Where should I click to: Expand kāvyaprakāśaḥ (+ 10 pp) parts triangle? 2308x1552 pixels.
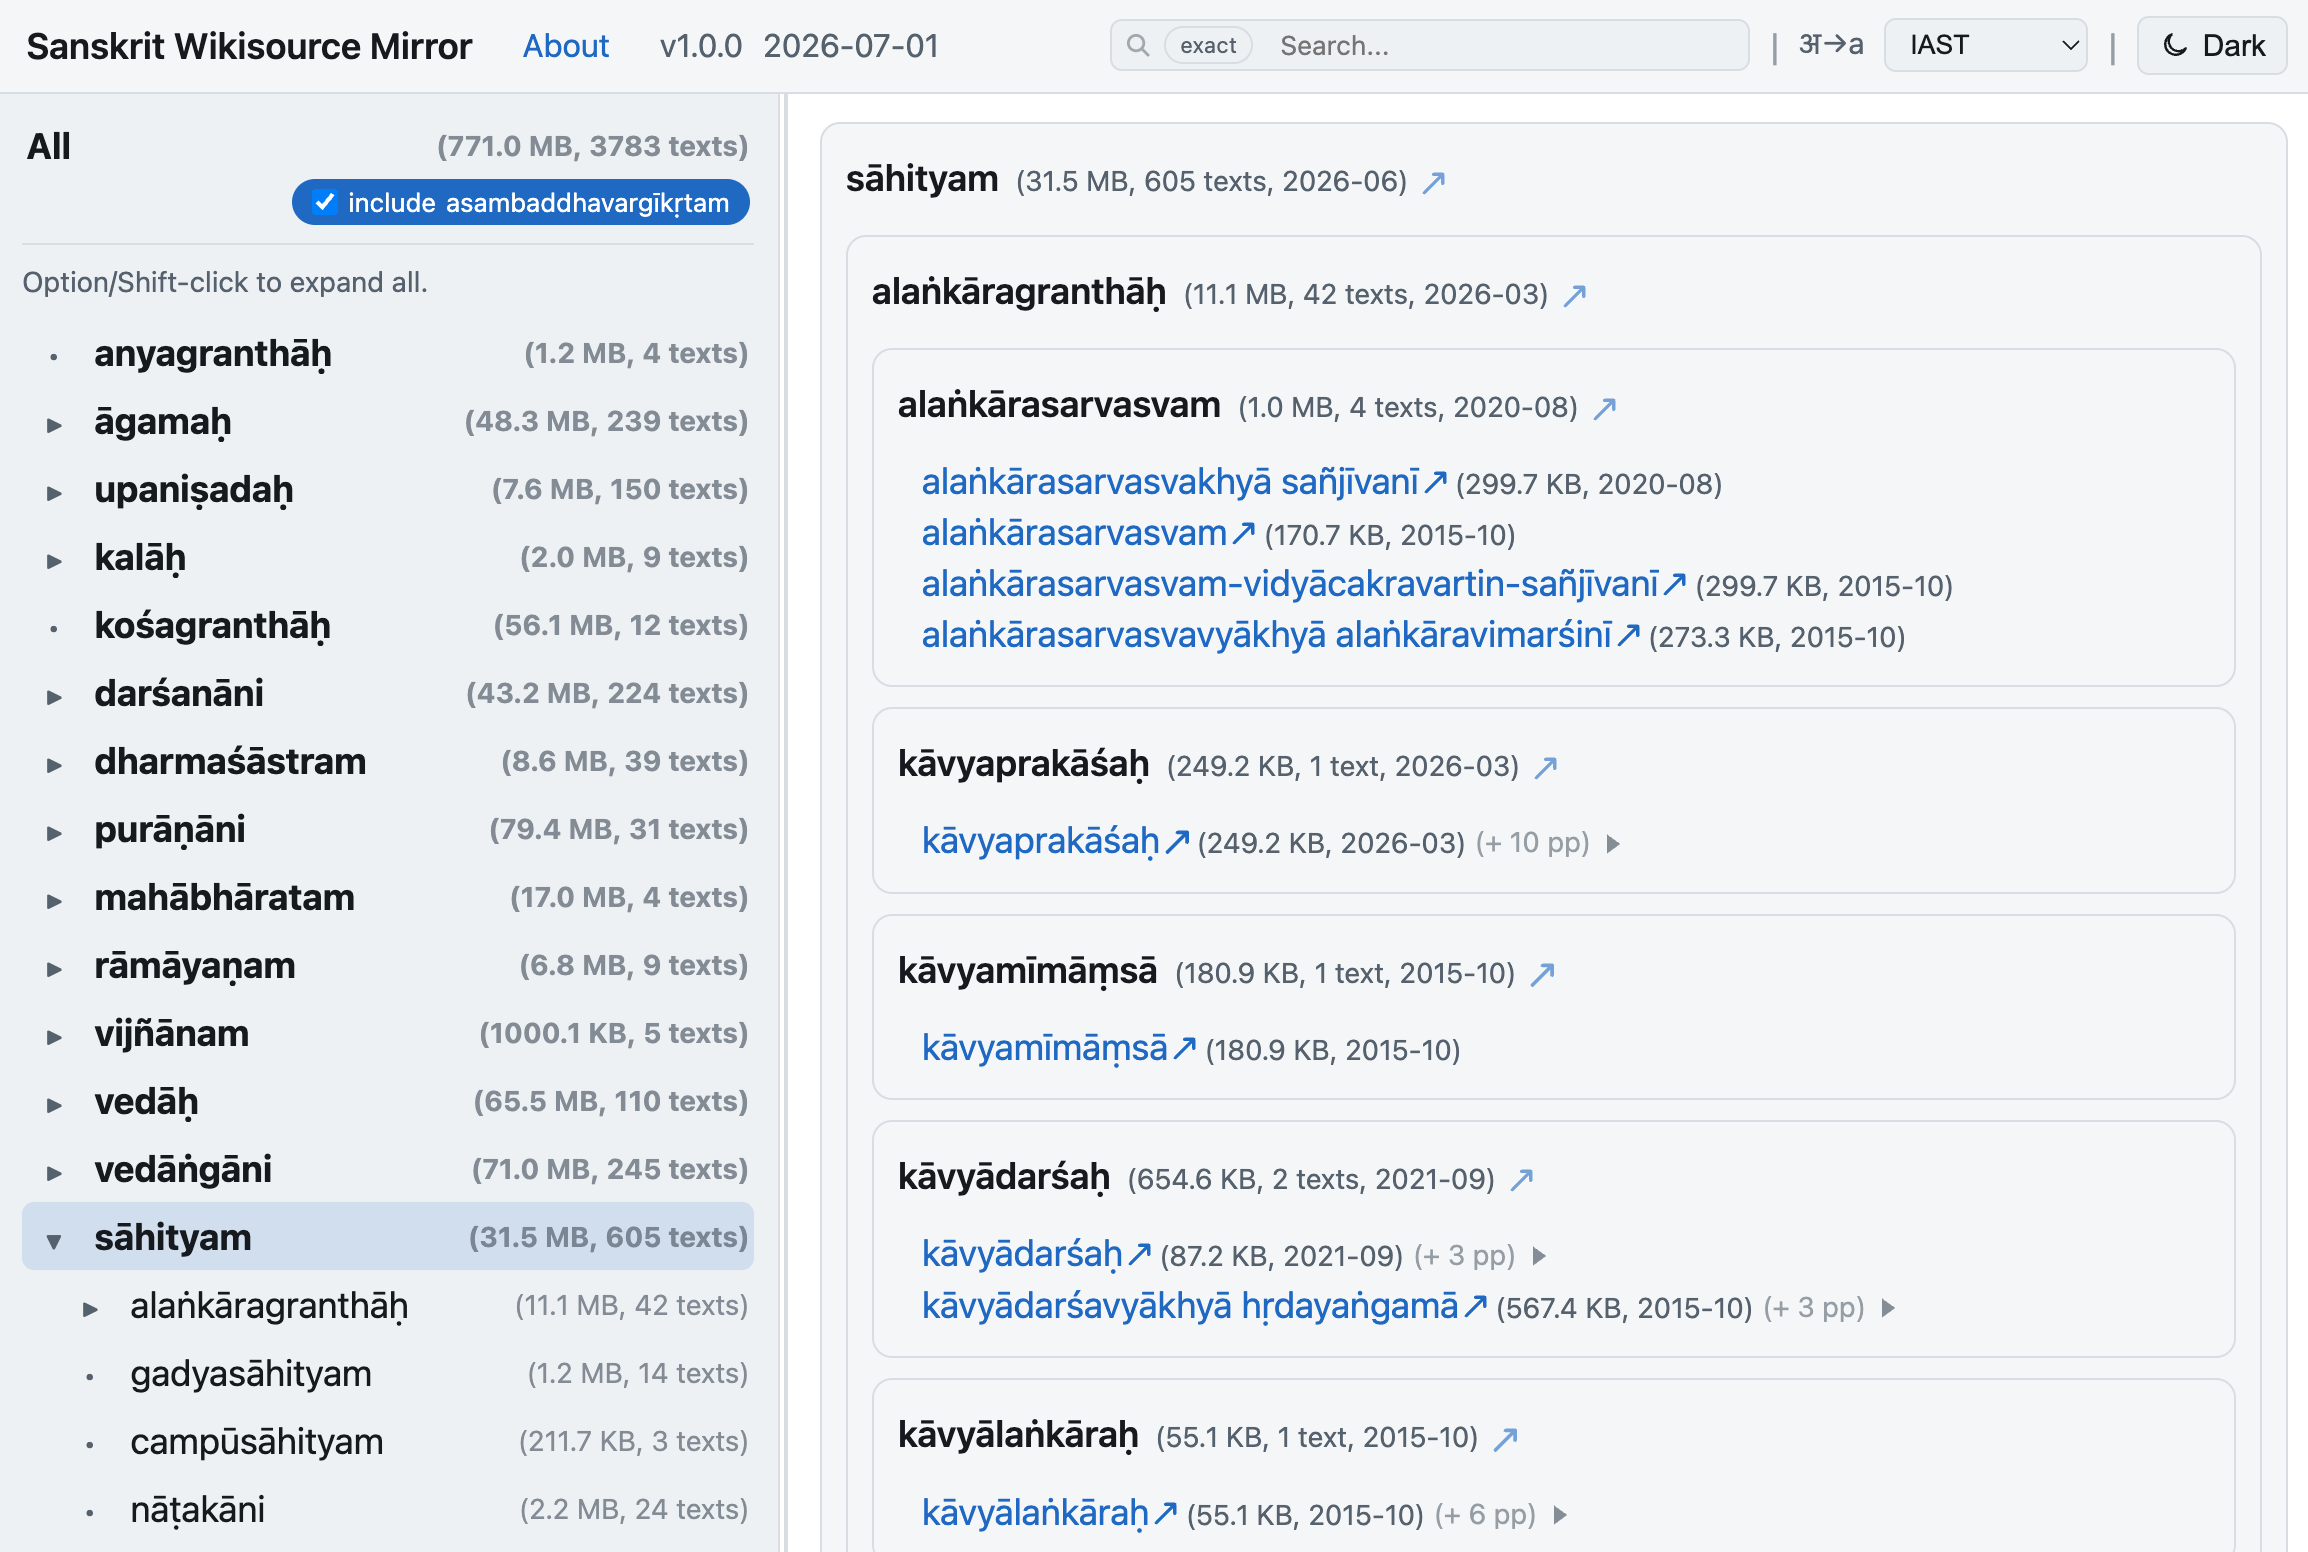[x=1613, y=844]
